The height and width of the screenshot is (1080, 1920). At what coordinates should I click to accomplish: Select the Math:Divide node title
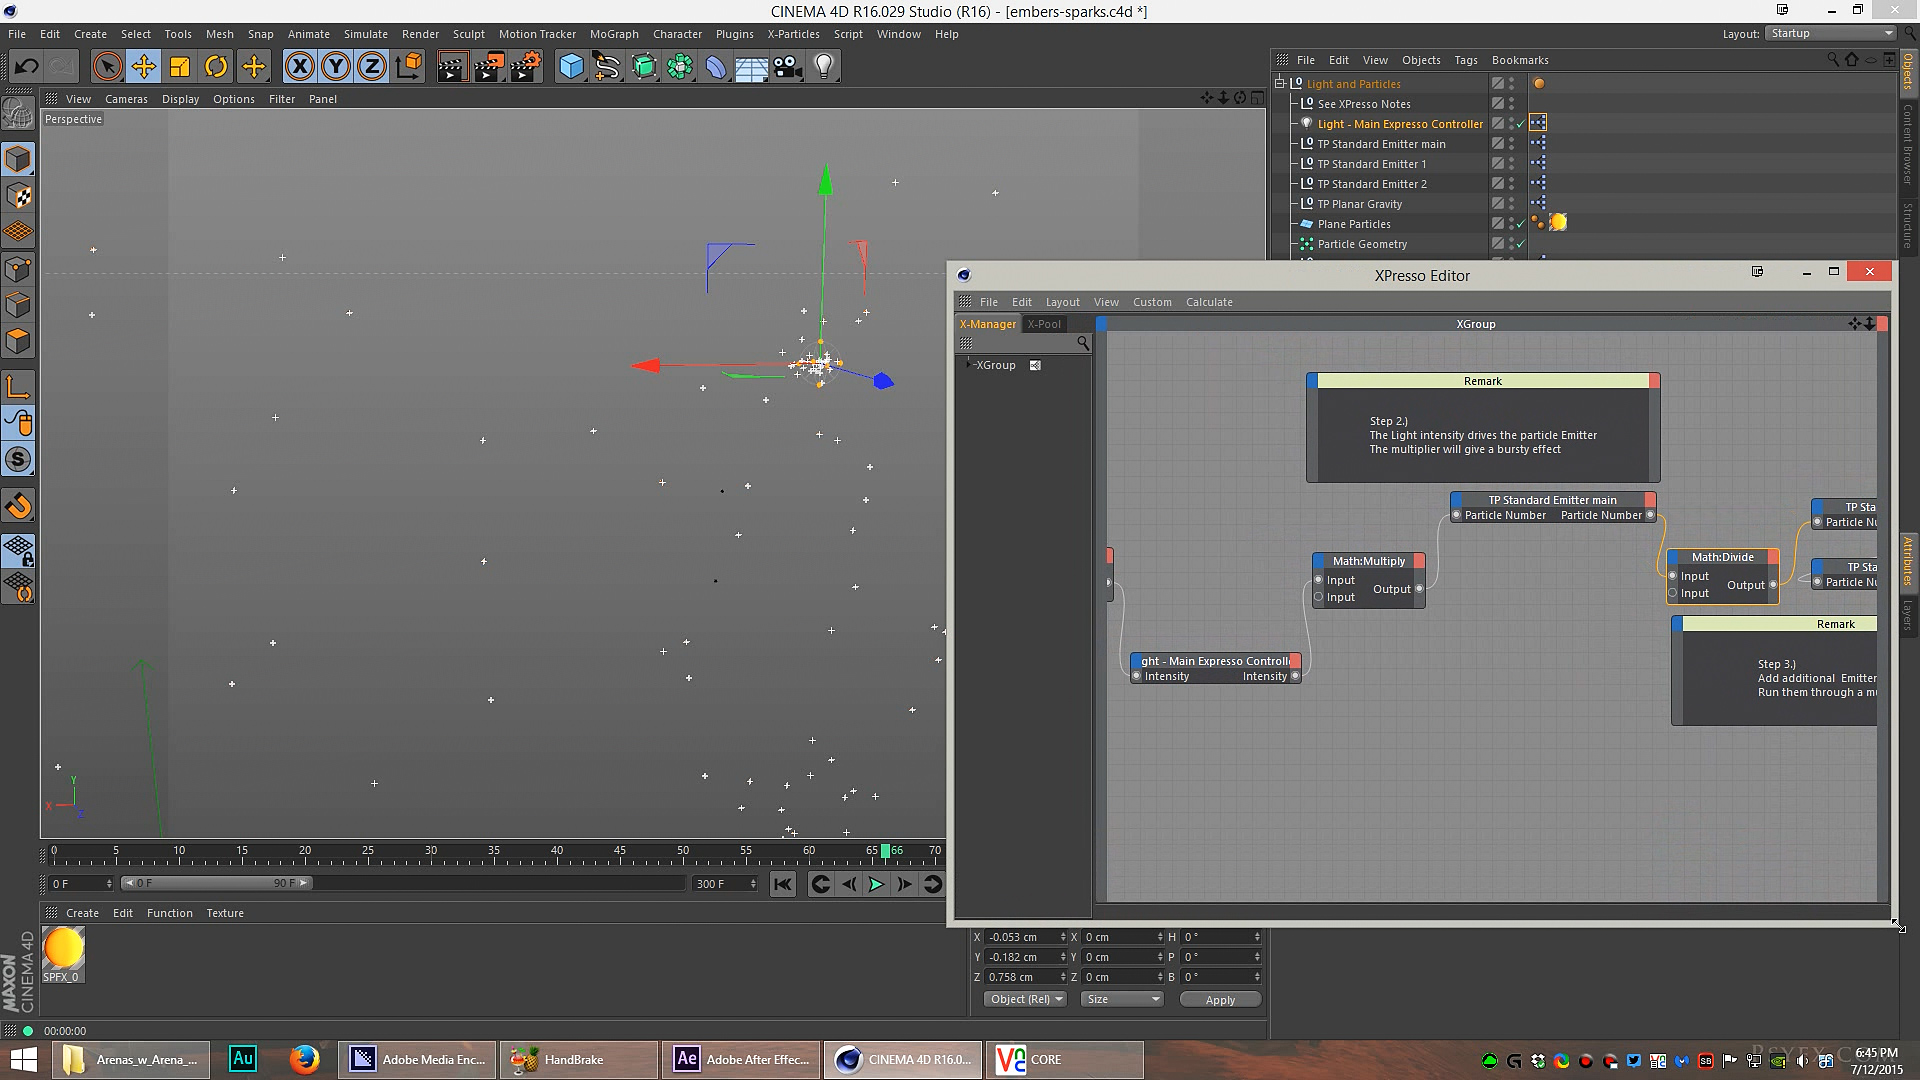tap(1722, 557)
